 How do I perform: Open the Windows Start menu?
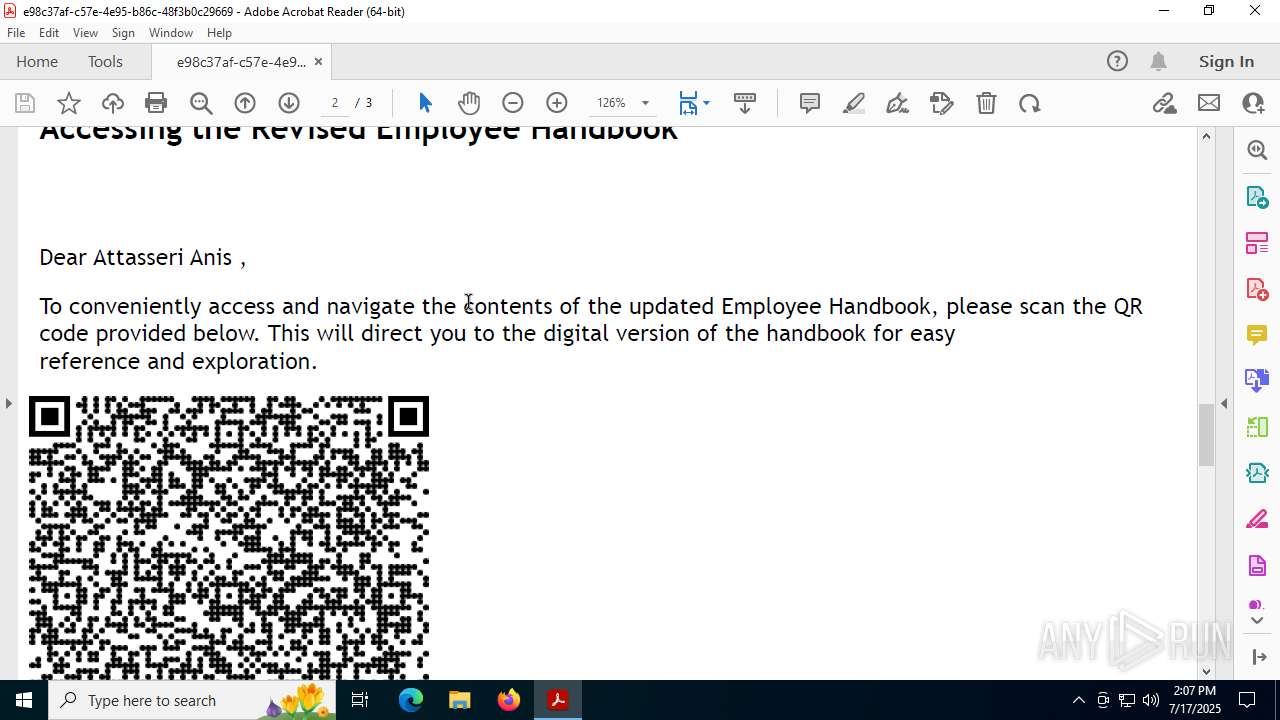(24, 700)
